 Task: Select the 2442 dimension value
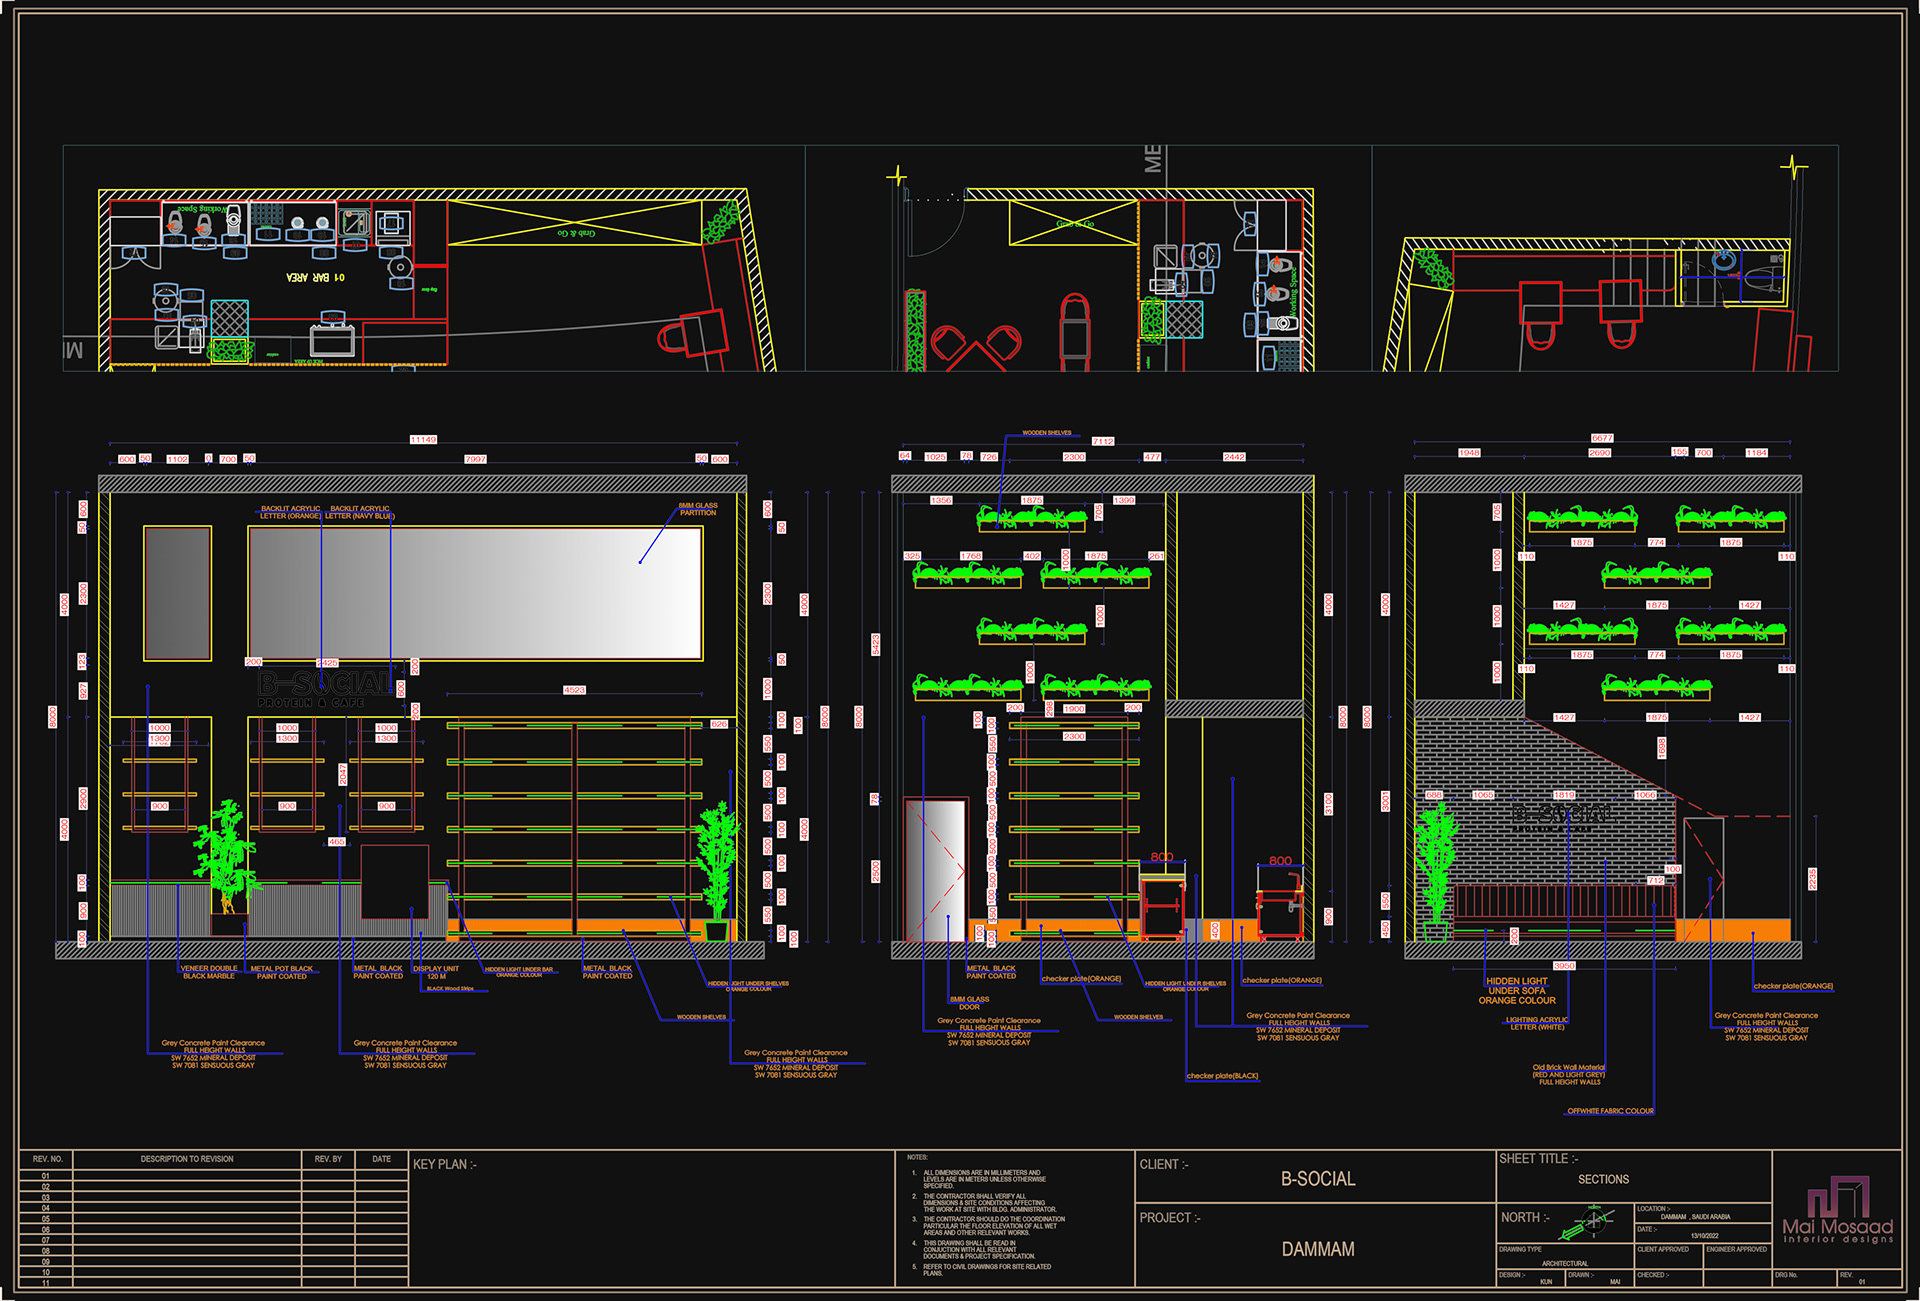tap(1234, 457)
